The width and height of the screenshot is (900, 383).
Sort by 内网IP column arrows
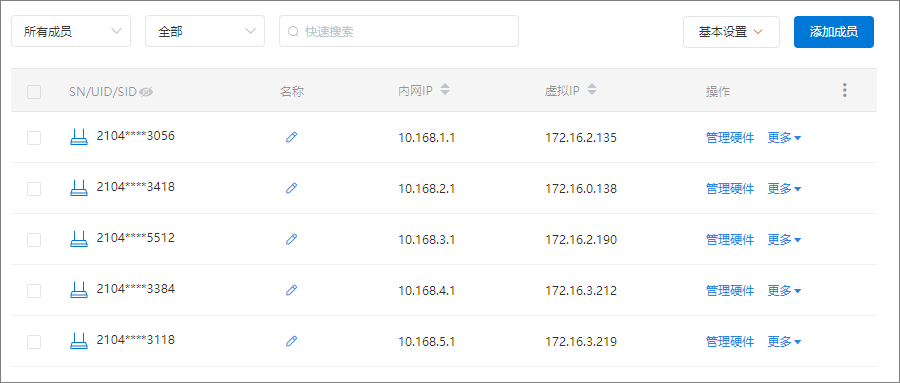coord(445,90)
